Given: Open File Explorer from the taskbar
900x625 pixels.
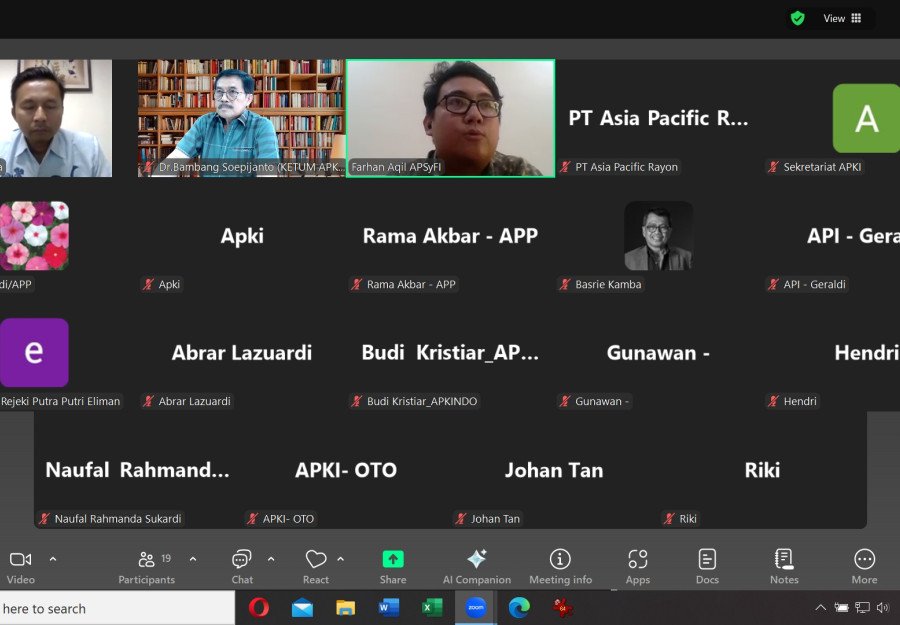Looking at the screenshot, I should (346, 607).
